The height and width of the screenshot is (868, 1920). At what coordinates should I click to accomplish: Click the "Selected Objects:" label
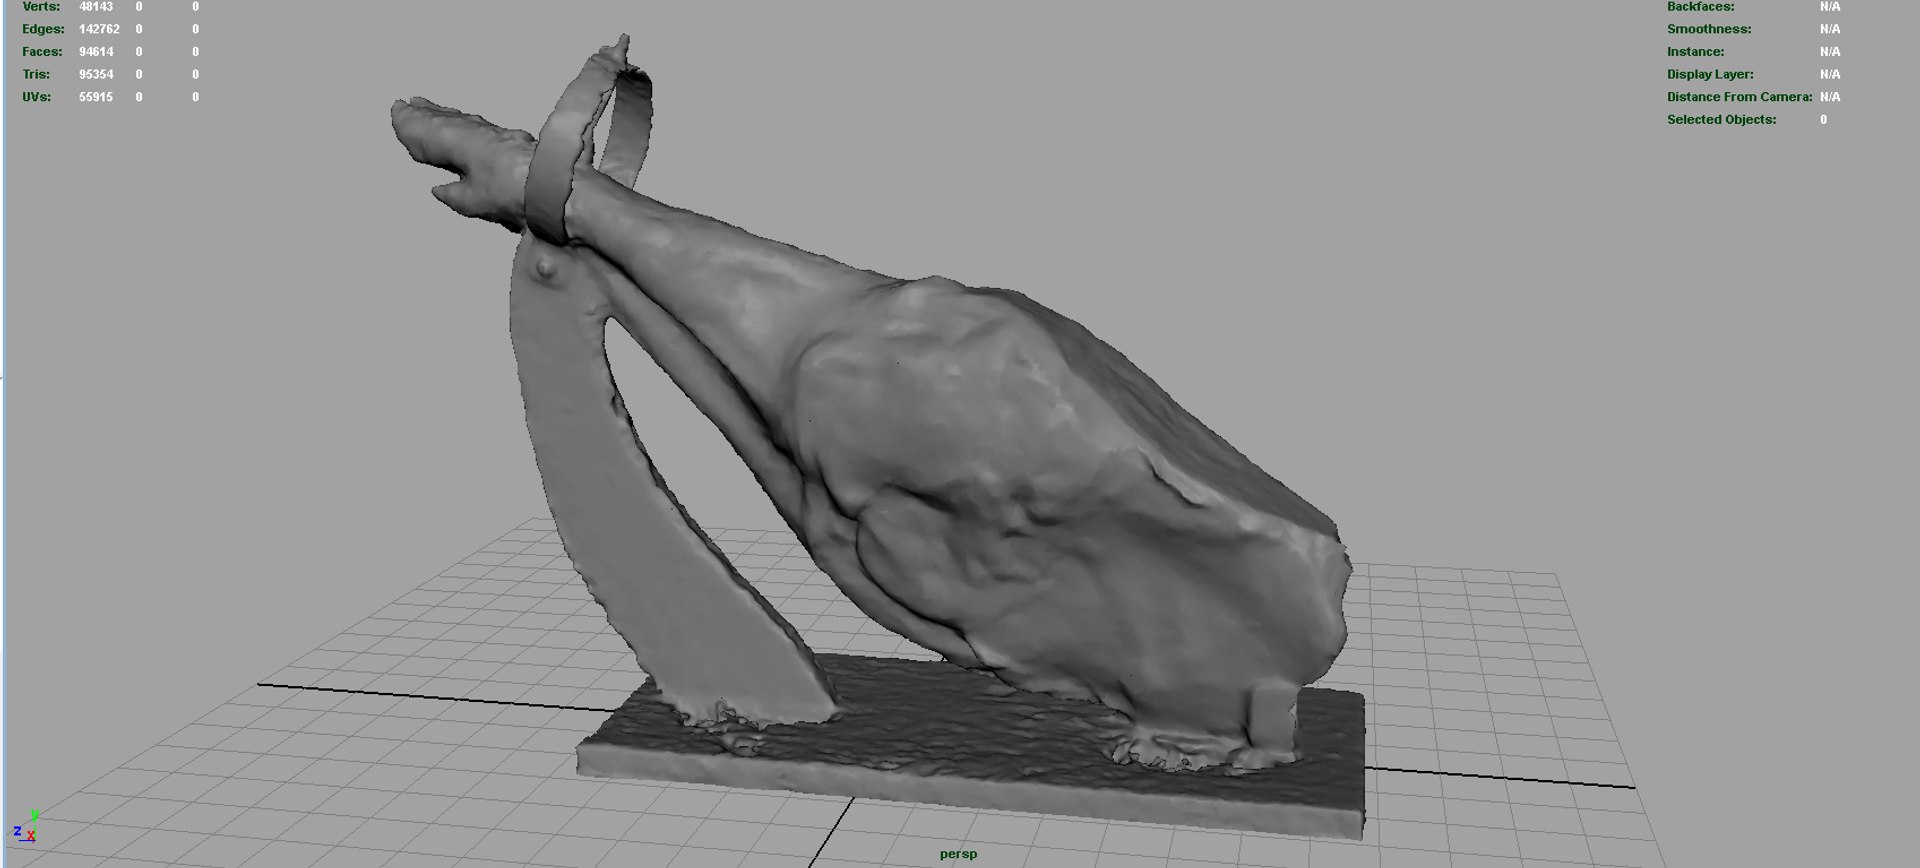(x=1721, y=119)
